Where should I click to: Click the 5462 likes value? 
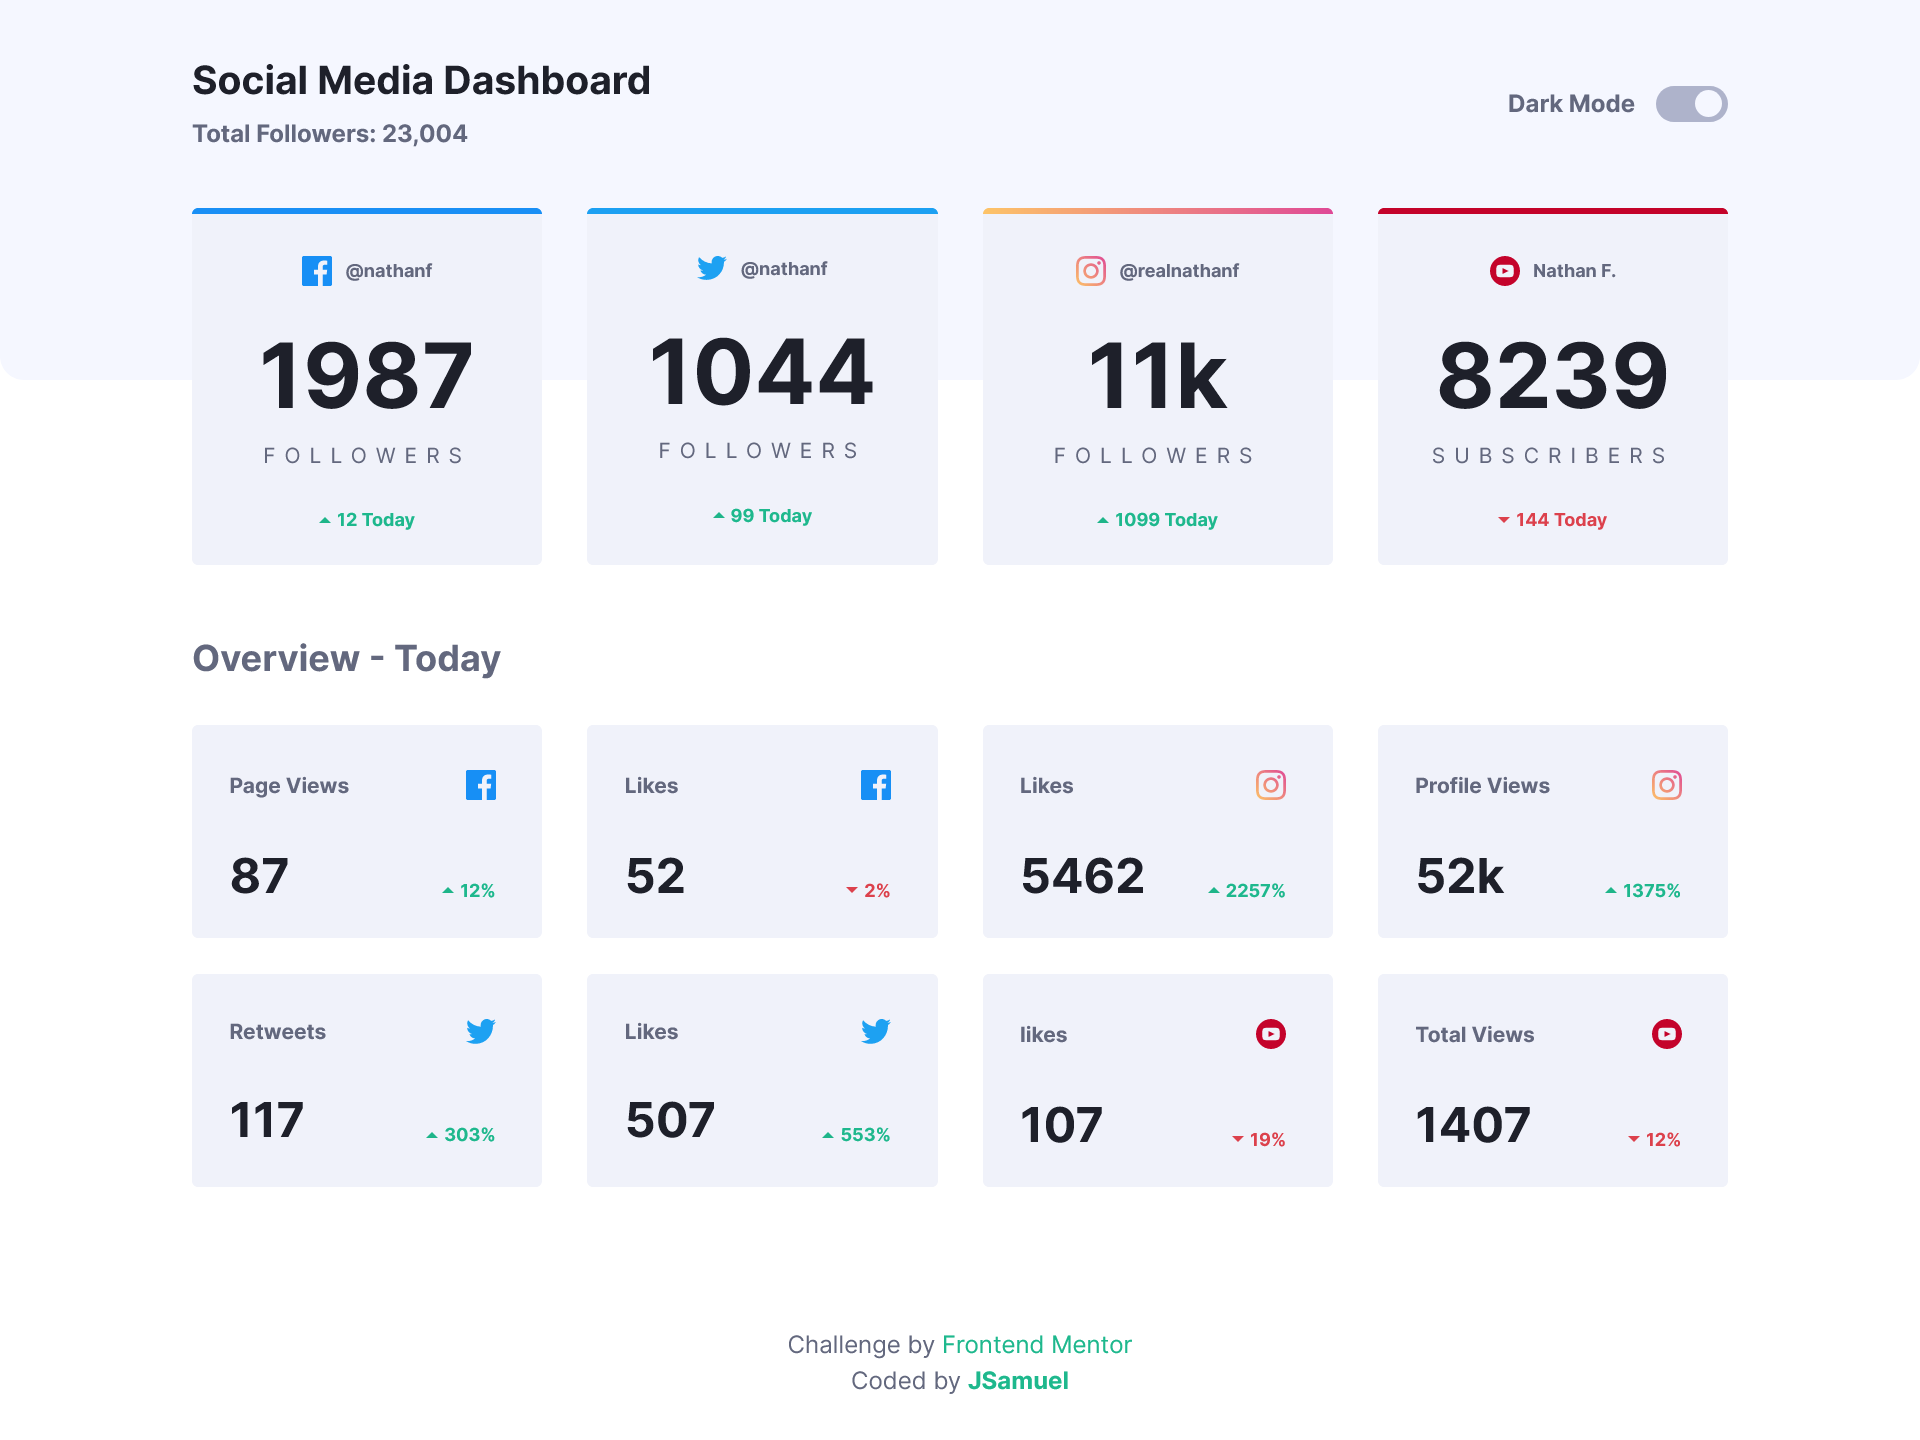click(x=1083, y=876)
